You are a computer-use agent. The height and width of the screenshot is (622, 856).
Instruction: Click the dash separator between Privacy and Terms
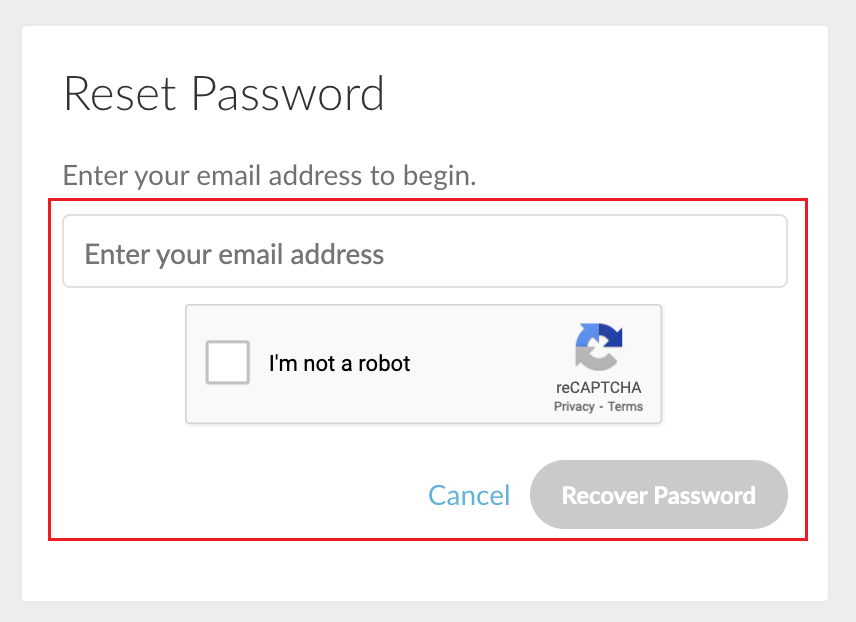tap(601, 407)
